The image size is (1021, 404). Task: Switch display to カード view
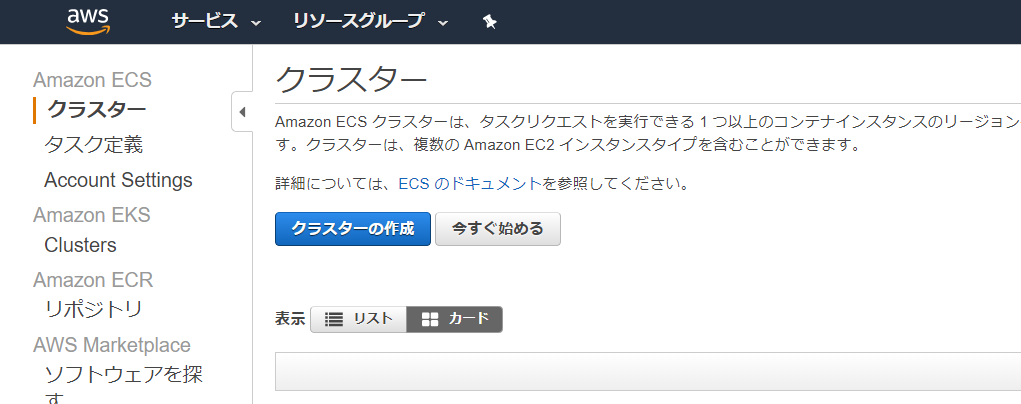tap(455, 319)
